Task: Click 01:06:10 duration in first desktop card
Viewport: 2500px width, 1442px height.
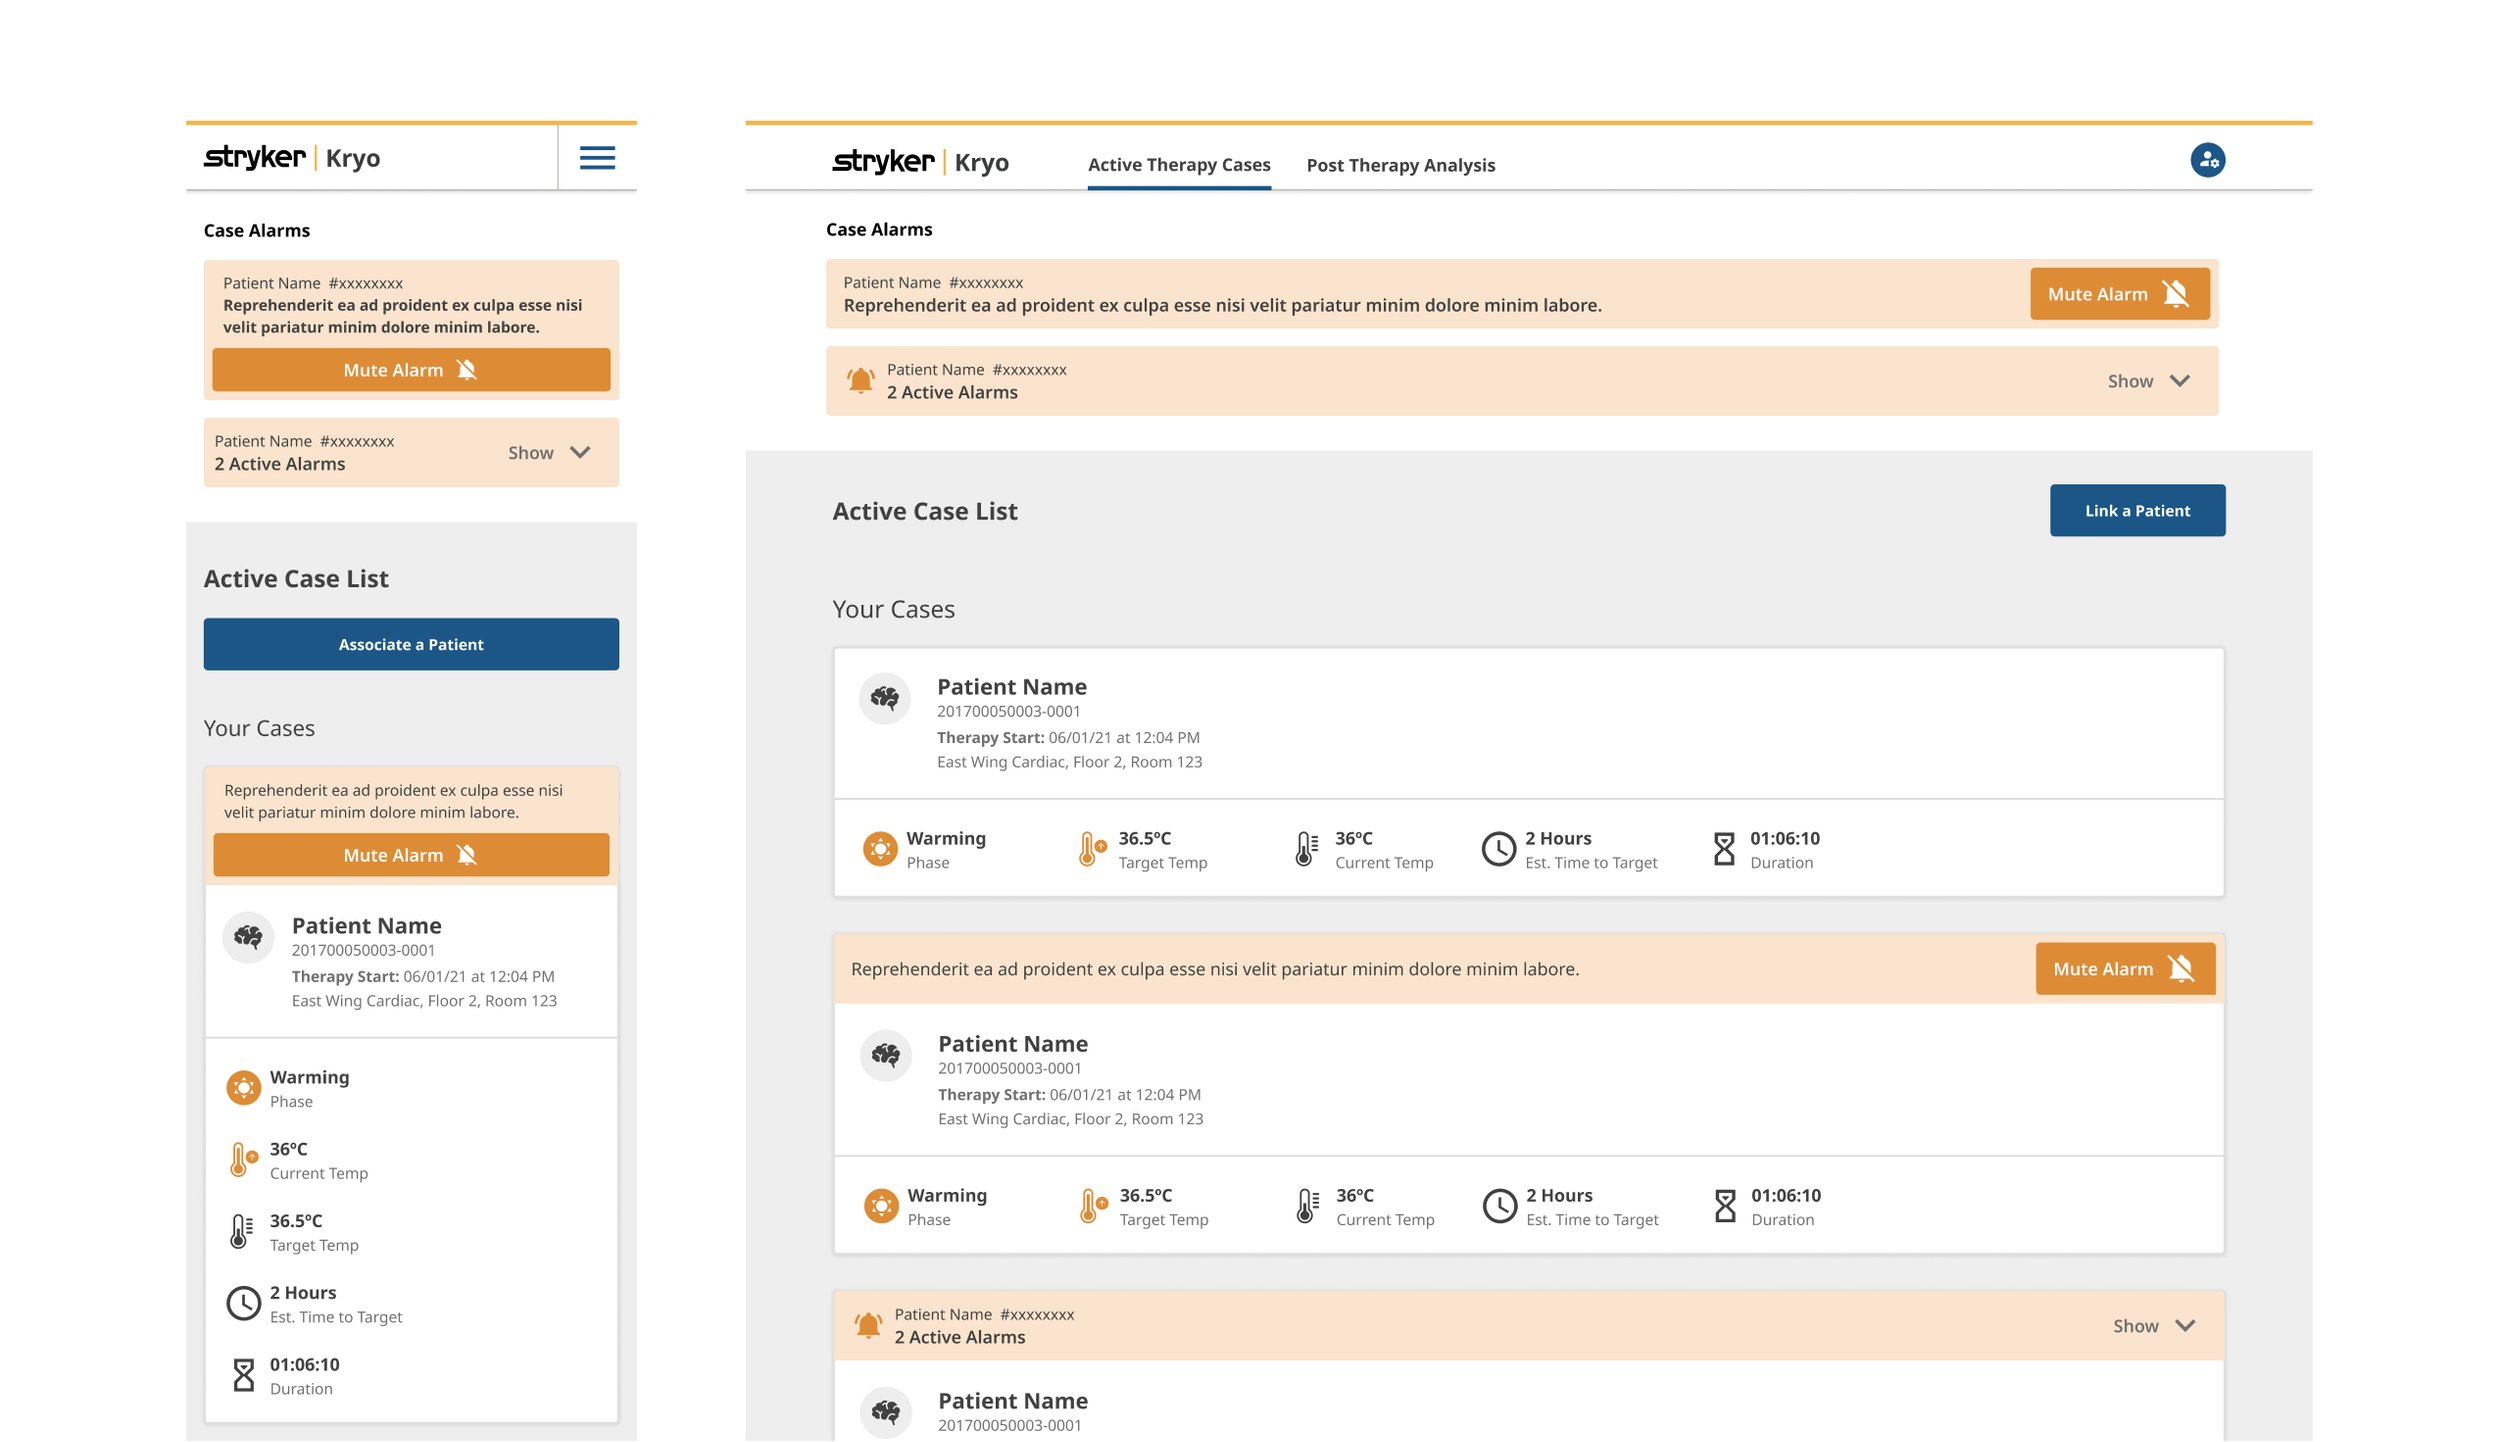Action: pos(1784,839)
